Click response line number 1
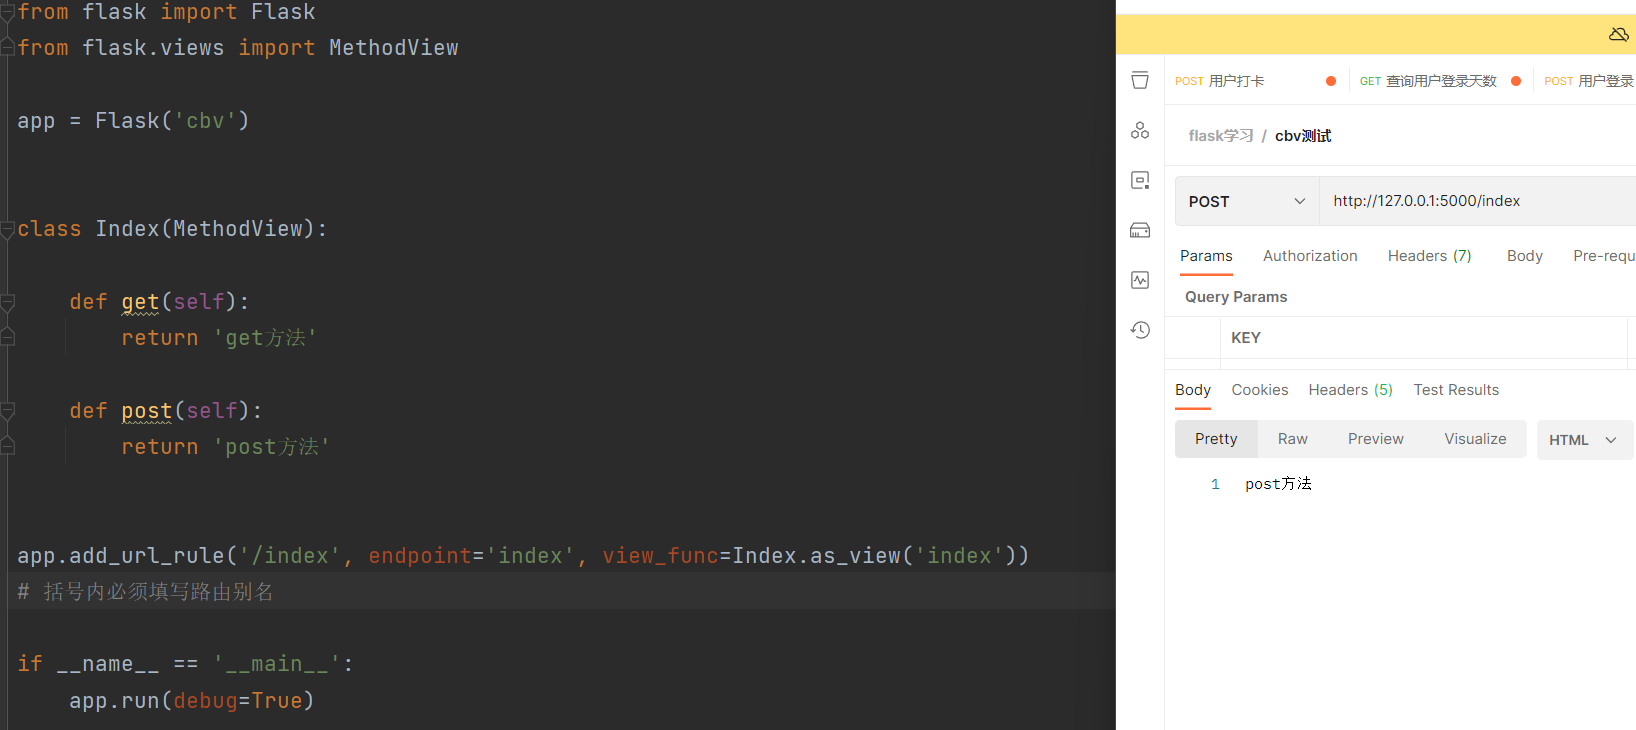The width and height of the screenshot is (1636, 730). (1215, 484)
